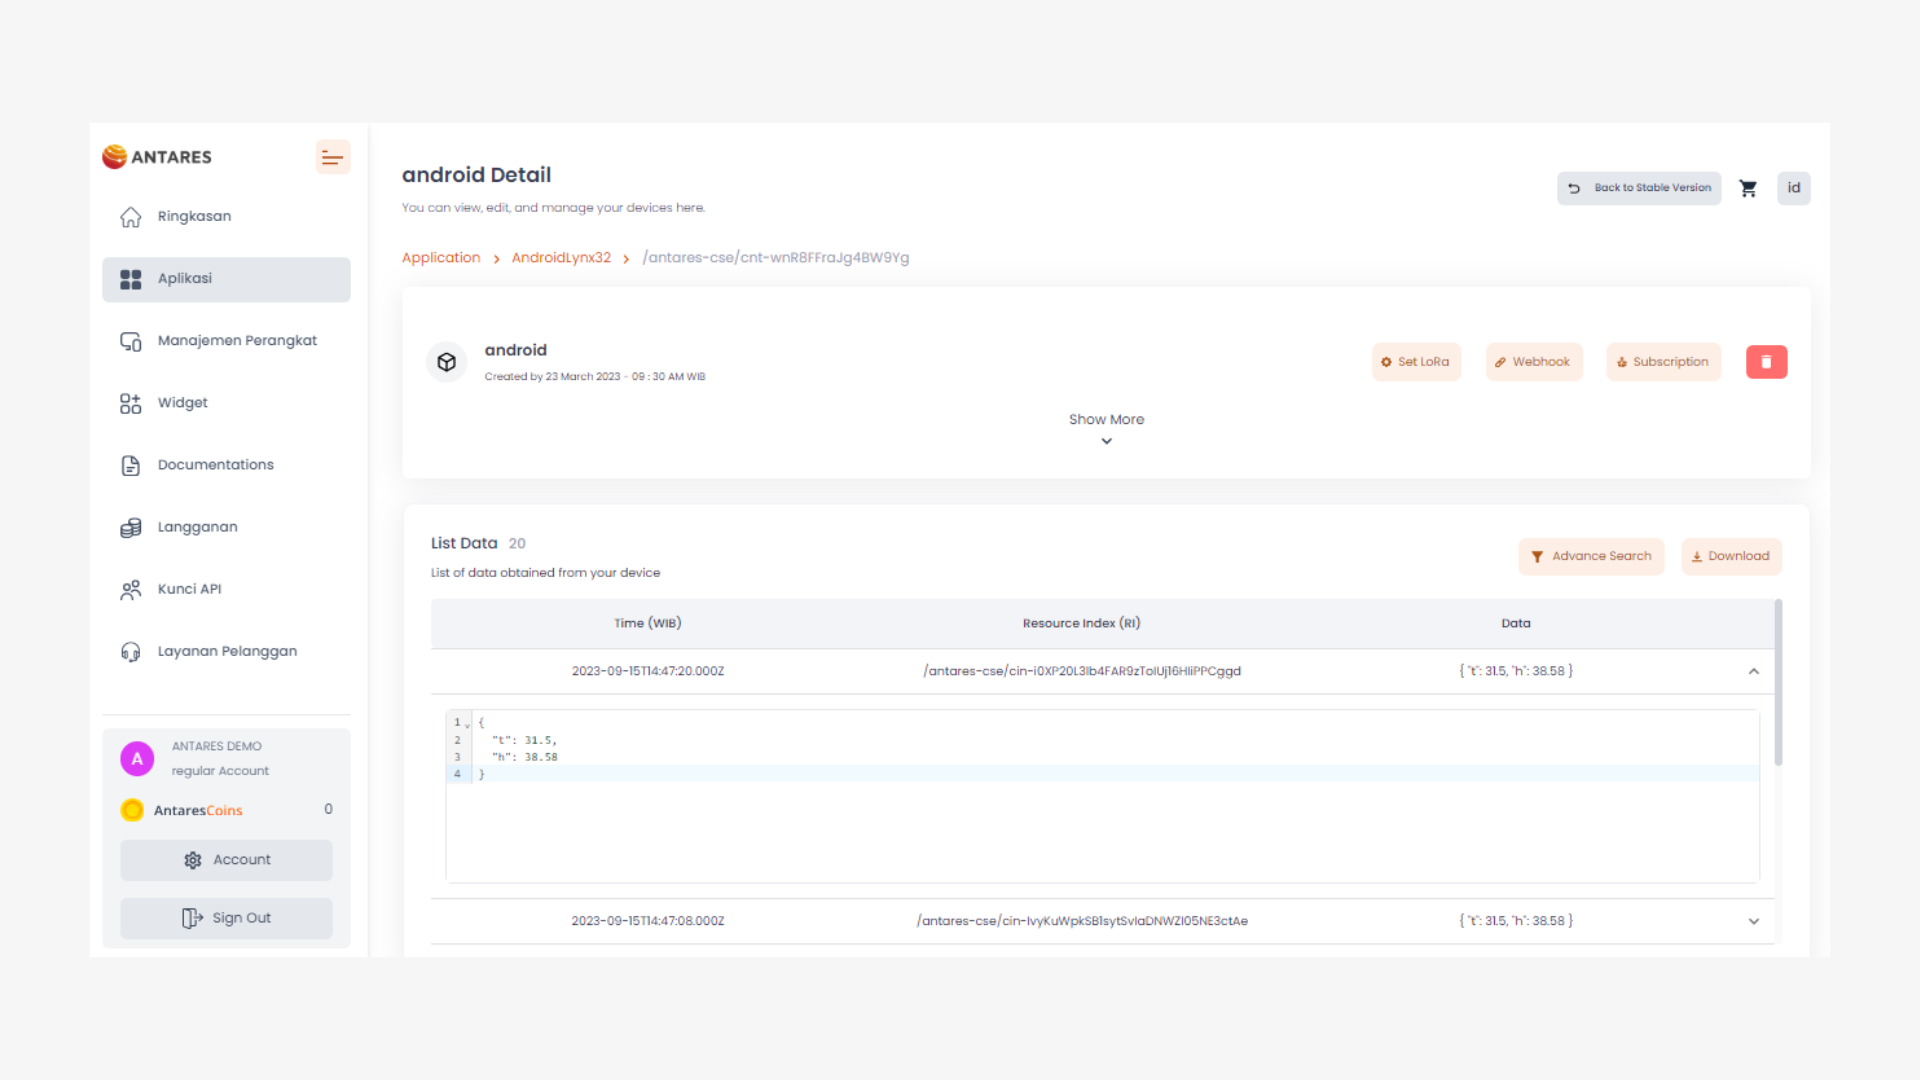Open the Manajemen Perangkat device icon
Viewport: 1920px width, 1080px height.
coord(131,341)
